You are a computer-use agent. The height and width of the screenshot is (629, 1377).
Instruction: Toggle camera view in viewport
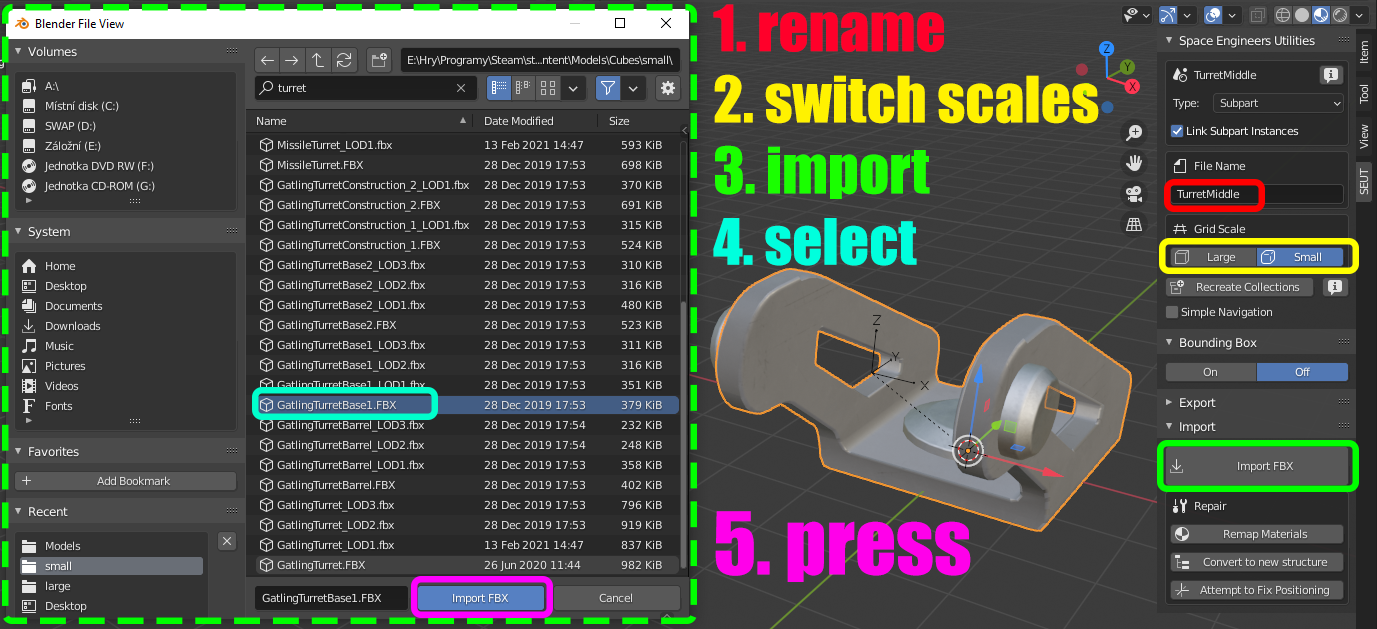pyautogui.click(x=1134, y=193)
